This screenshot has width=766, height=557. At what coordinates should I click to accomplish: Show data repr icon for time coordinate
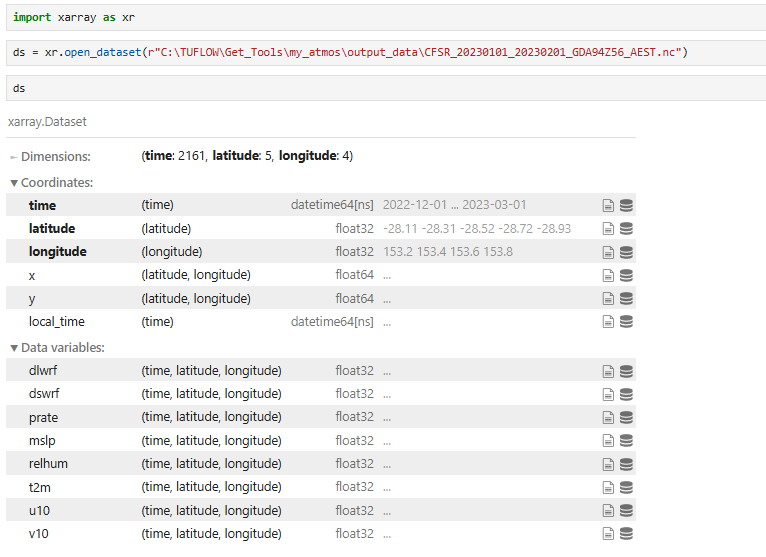tap(627, 205)
